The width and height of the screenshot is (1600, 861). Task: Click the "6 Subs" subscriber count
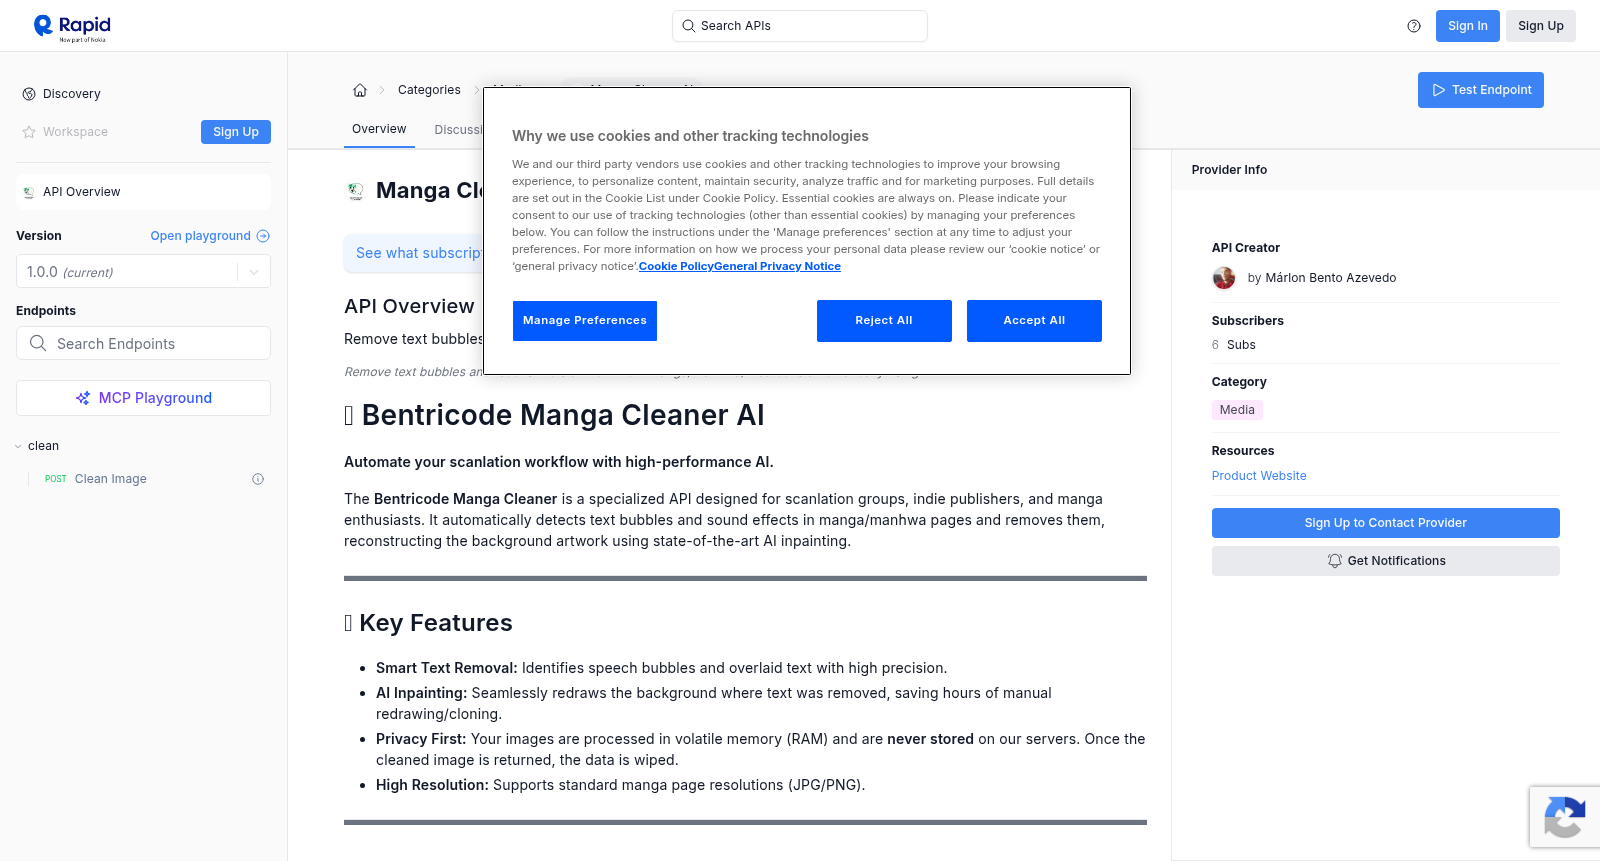point(1234,345)
